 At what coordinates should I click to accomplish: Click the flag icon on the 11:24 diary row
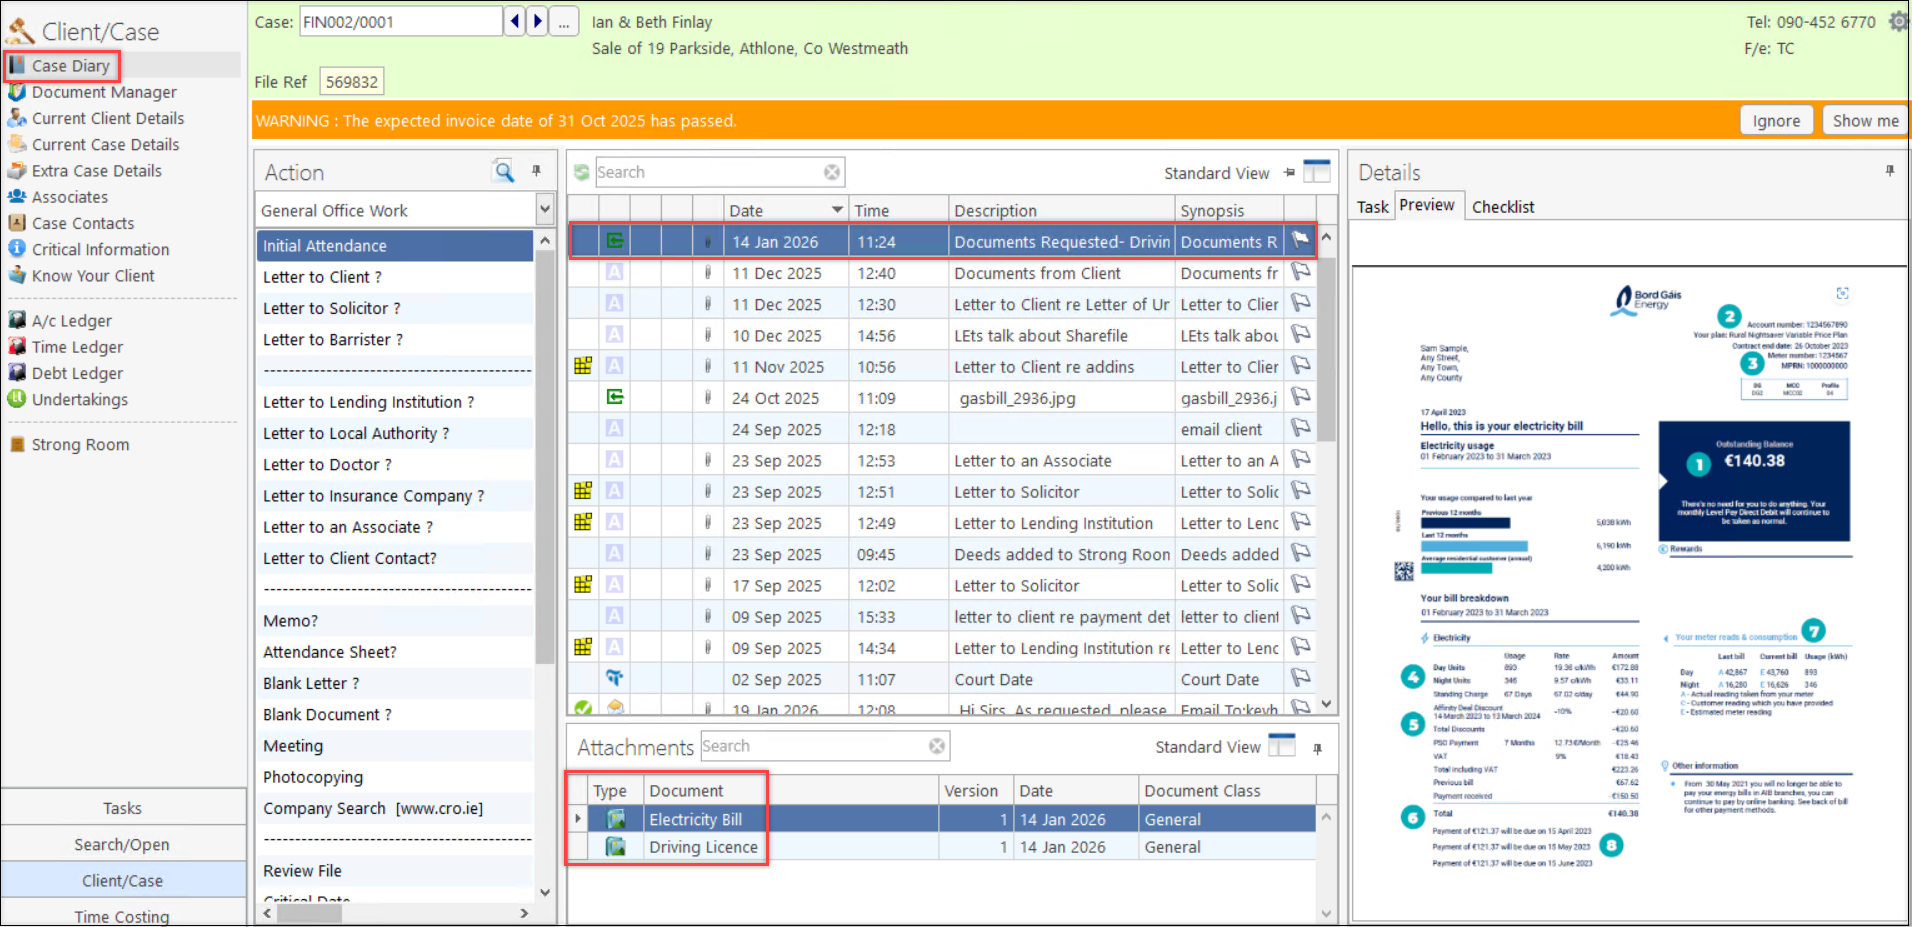[x=1300, y=241]
